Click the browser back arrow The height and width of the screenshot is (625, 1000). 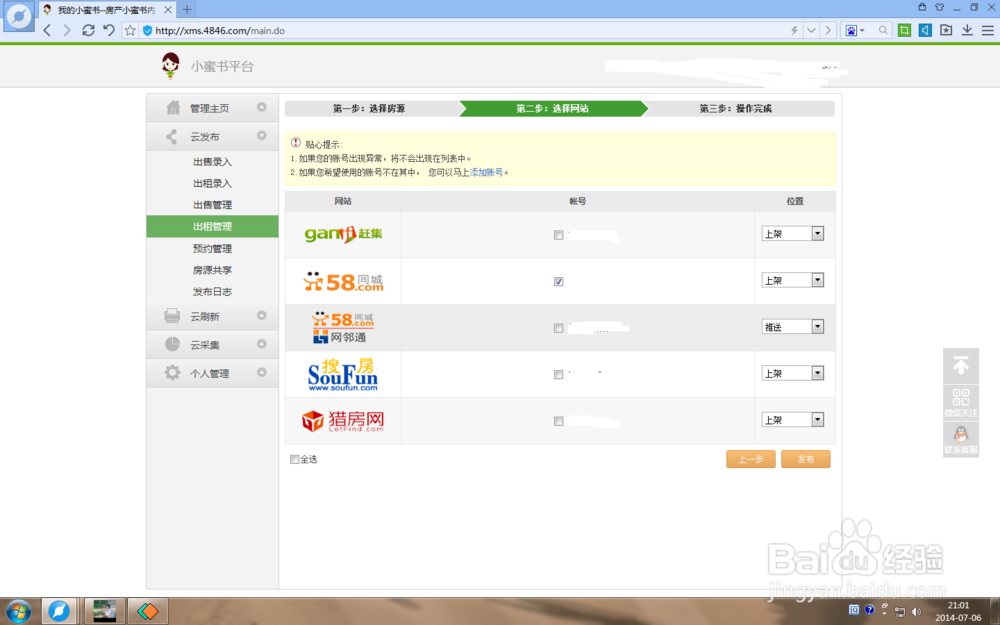click(47, 30)
